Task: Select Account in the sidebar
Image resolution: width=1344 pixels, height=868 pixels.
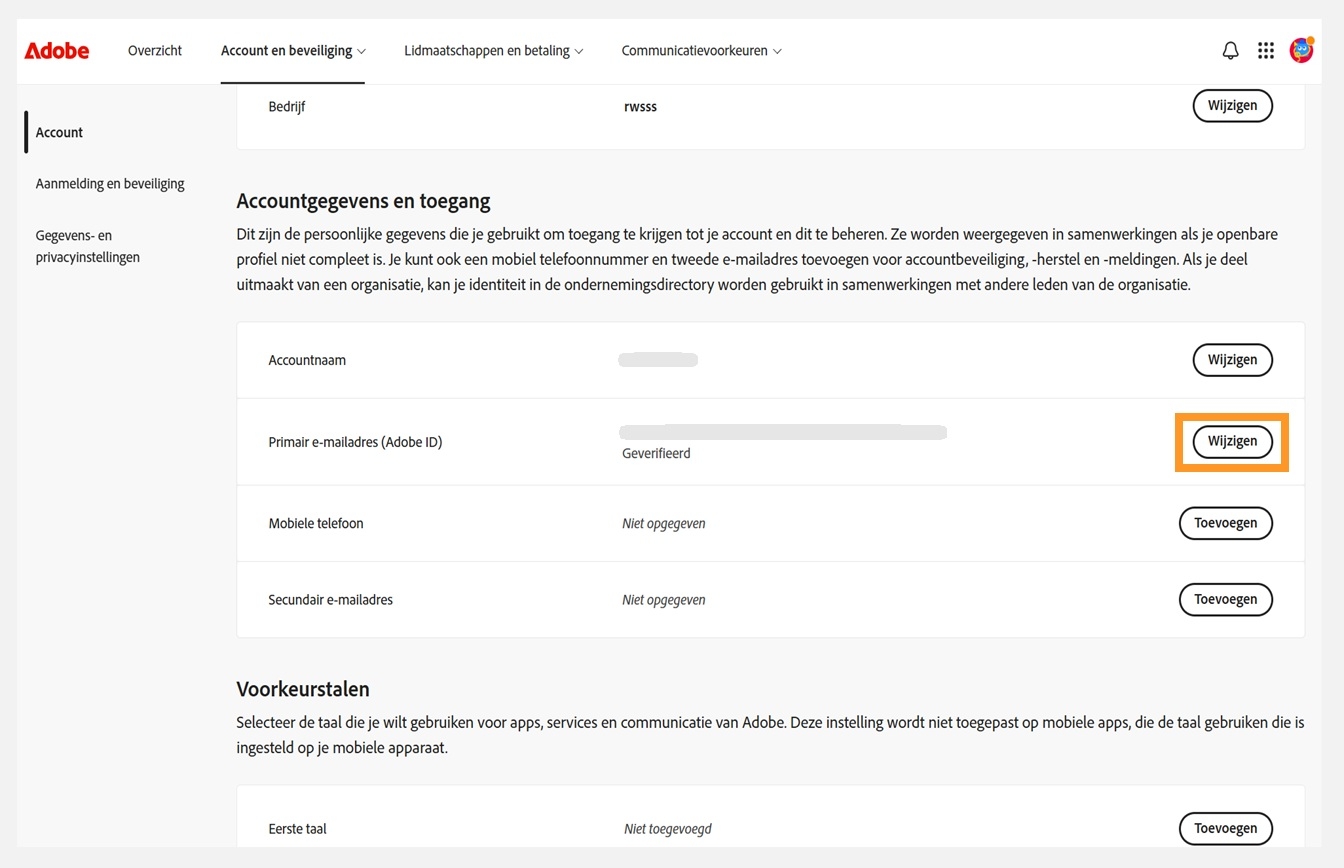Action: pos(59,131)
